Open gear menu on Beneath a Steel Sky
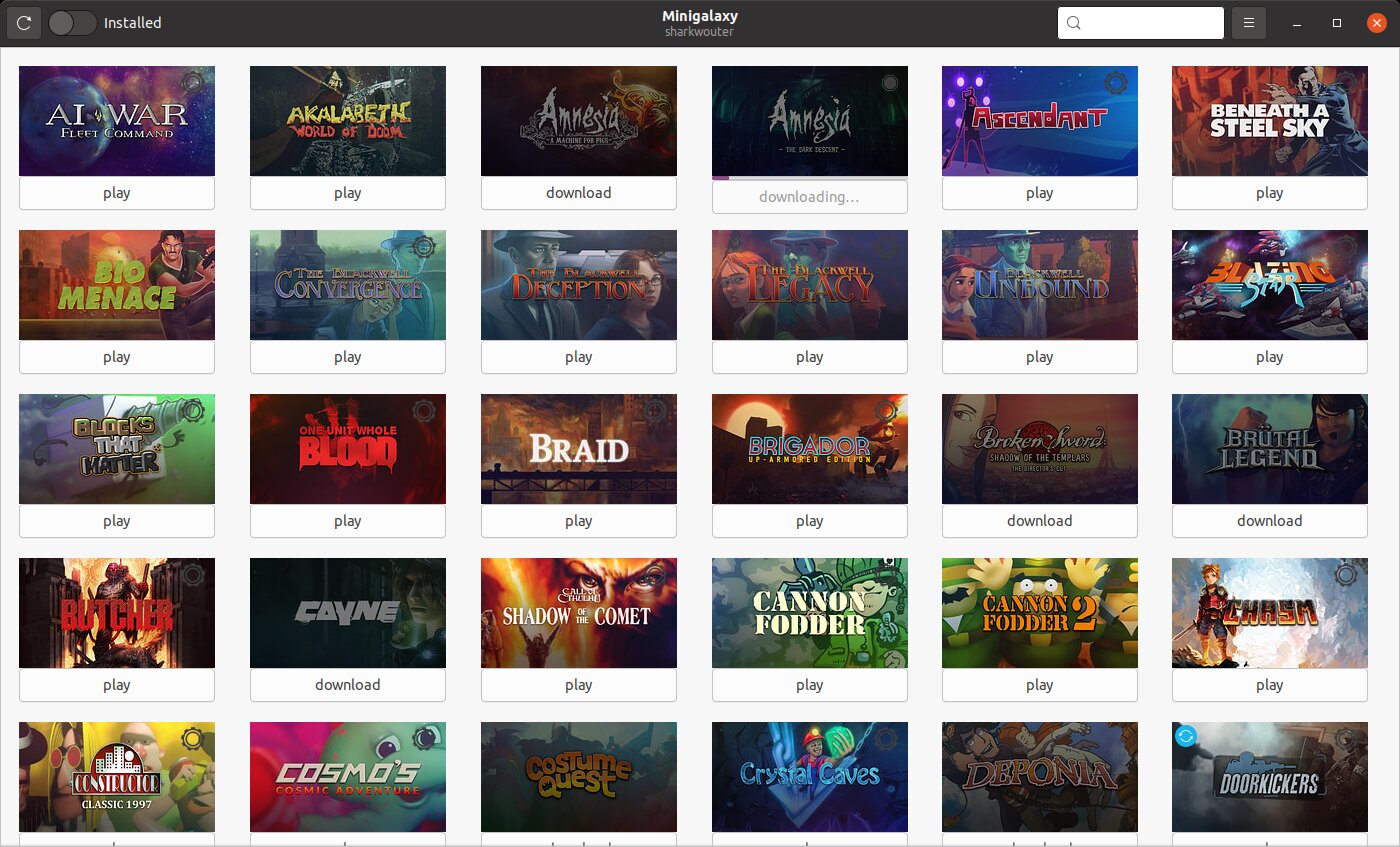Image resolution: width=1400 pixels, height=847 pixels. (x=1346, y=83)
